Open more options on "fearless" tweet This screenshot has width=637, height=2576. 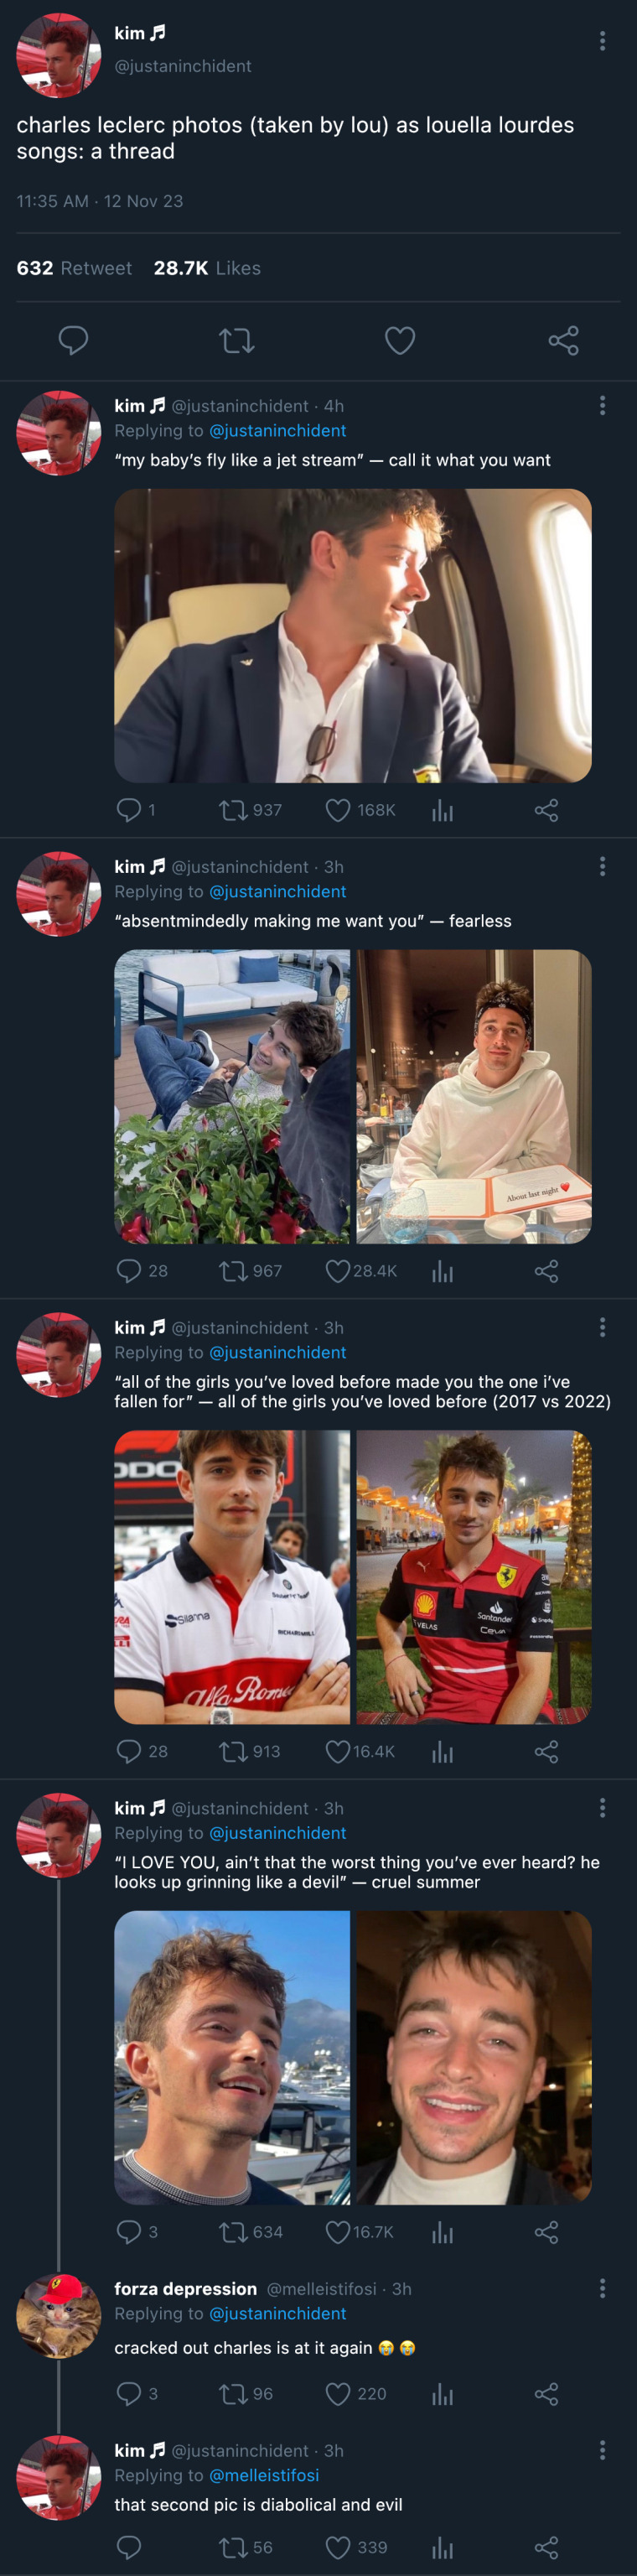click(x=602, y=866)
